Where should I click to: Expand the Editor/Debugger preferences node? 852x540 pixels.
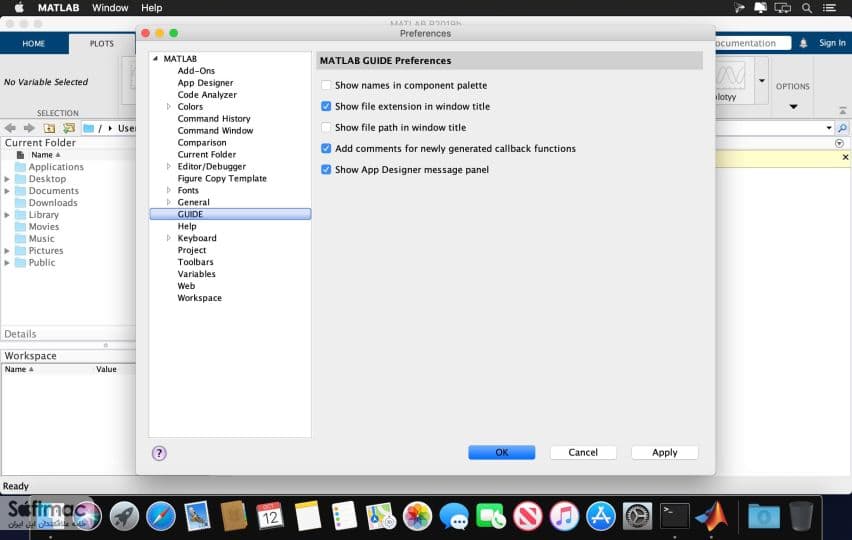pyautogui.click(x=168, y=166)
